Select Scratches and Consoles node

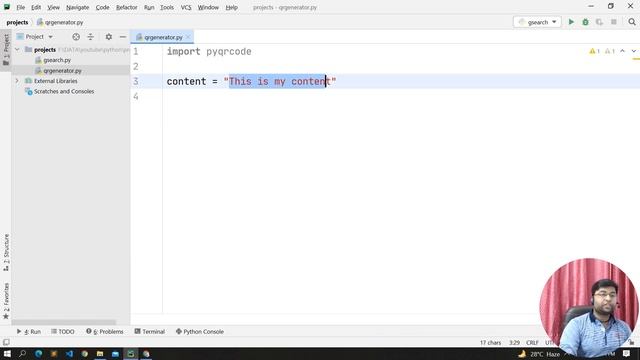(x=60, y=91)
